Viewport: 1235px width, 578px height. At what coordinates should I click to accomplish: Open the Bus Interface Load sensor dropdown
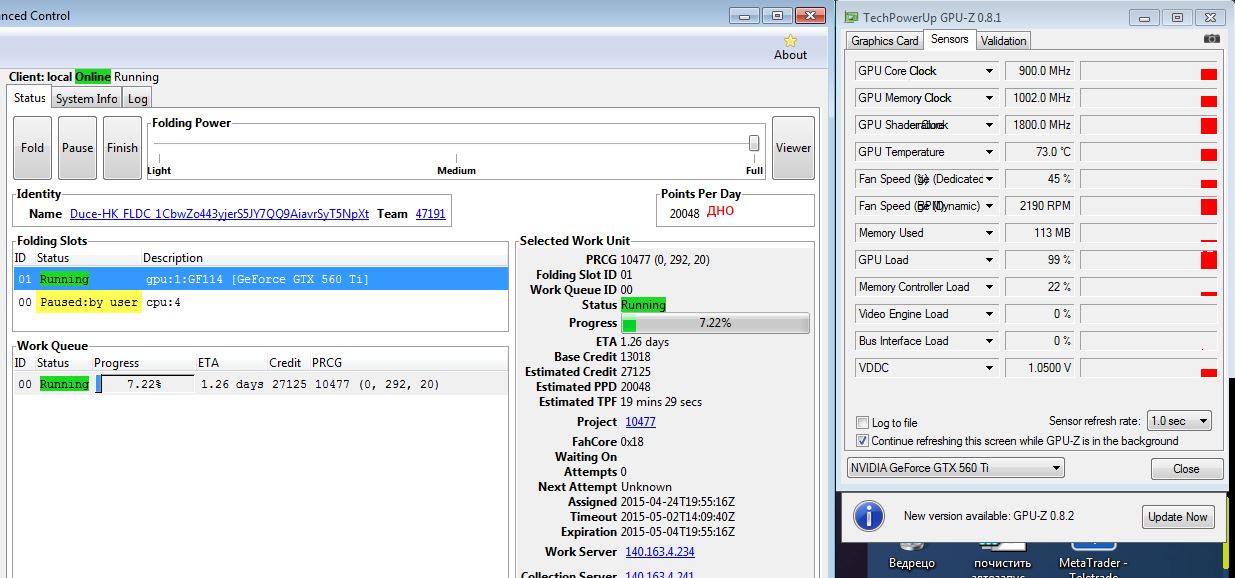pyautogui.click(x=989, y=341)
